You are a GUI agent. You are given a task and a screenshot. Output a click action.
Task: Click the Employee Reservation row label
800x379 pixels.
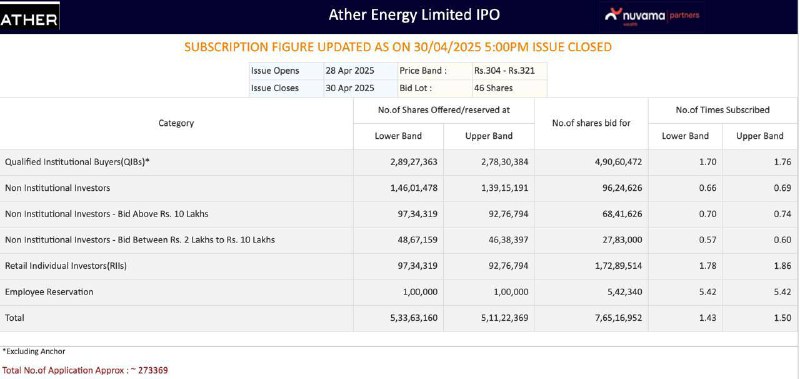(49, 292)
